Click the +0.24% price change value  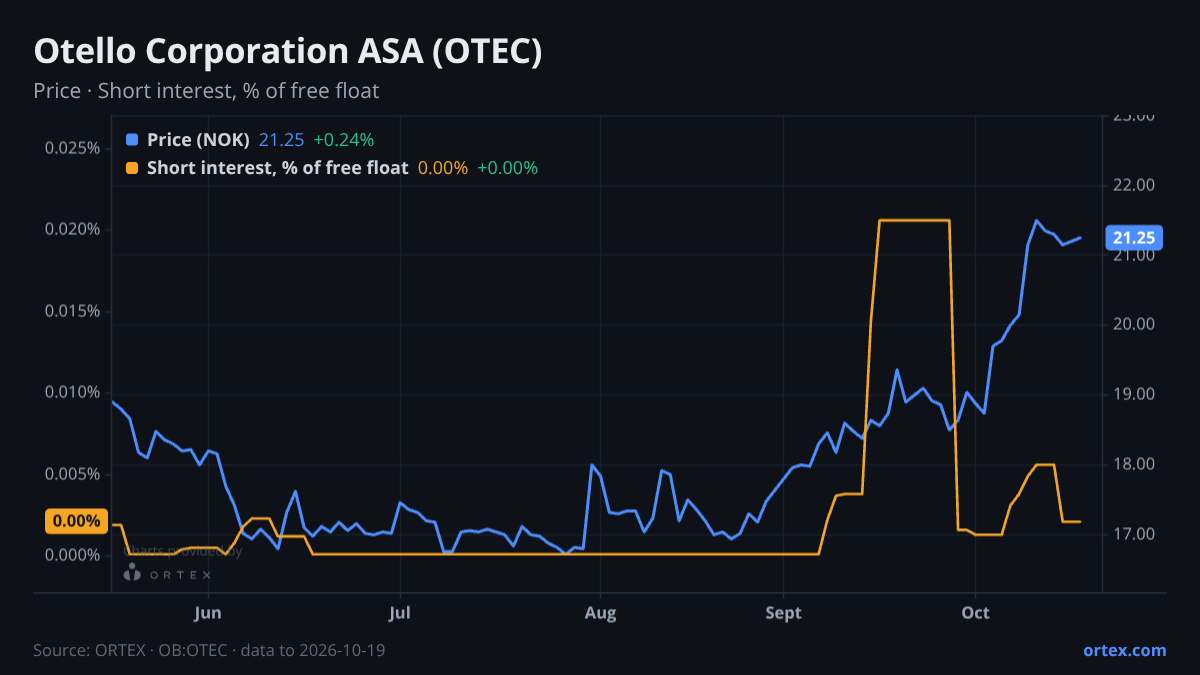[343, 140]
